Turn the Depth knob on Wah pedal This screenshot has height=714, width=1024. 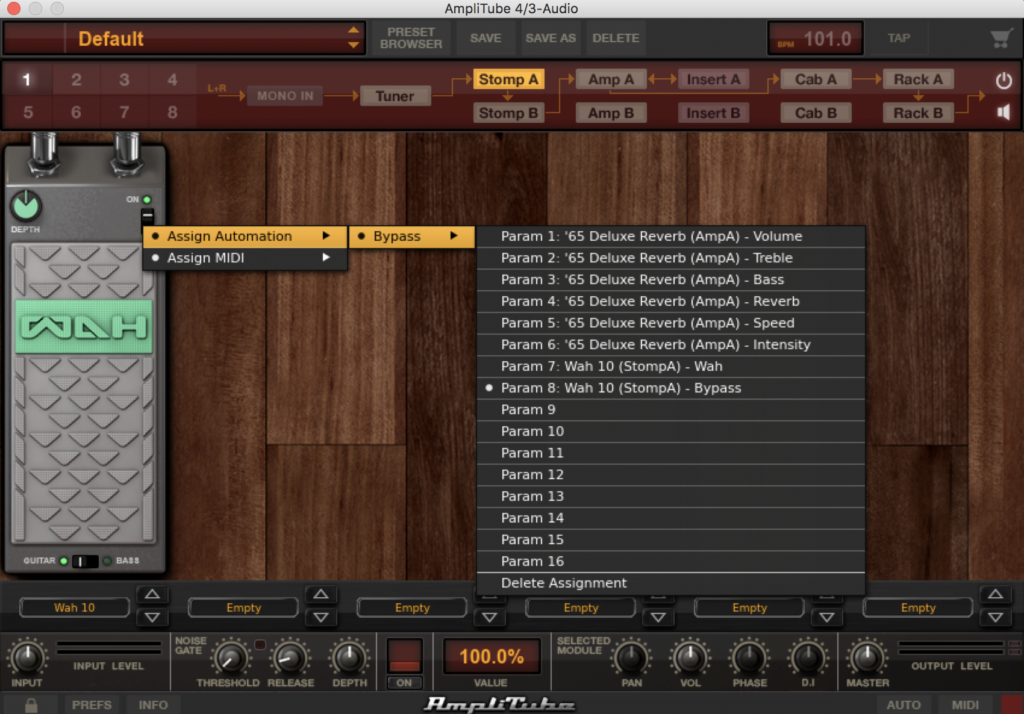coord(26,206)
